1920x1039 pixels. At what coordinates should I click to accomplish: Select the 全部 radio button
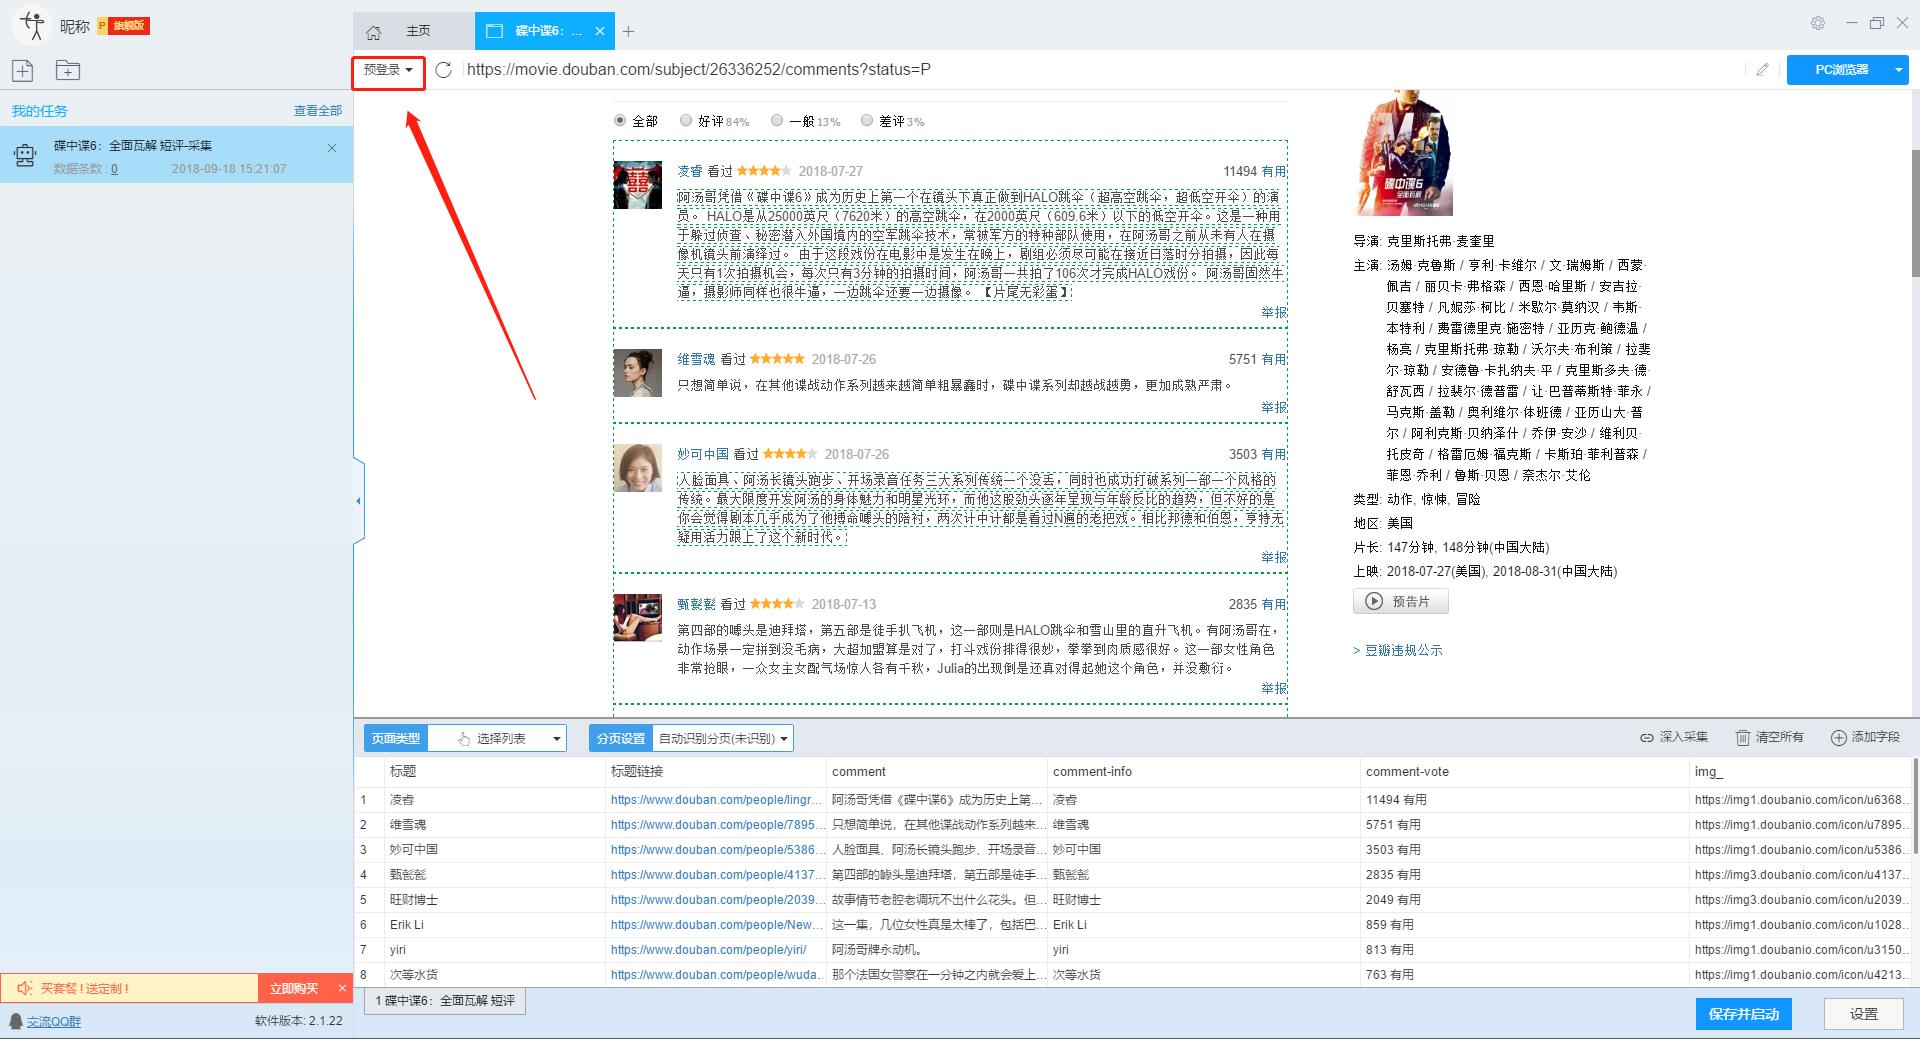click(620, 121)
